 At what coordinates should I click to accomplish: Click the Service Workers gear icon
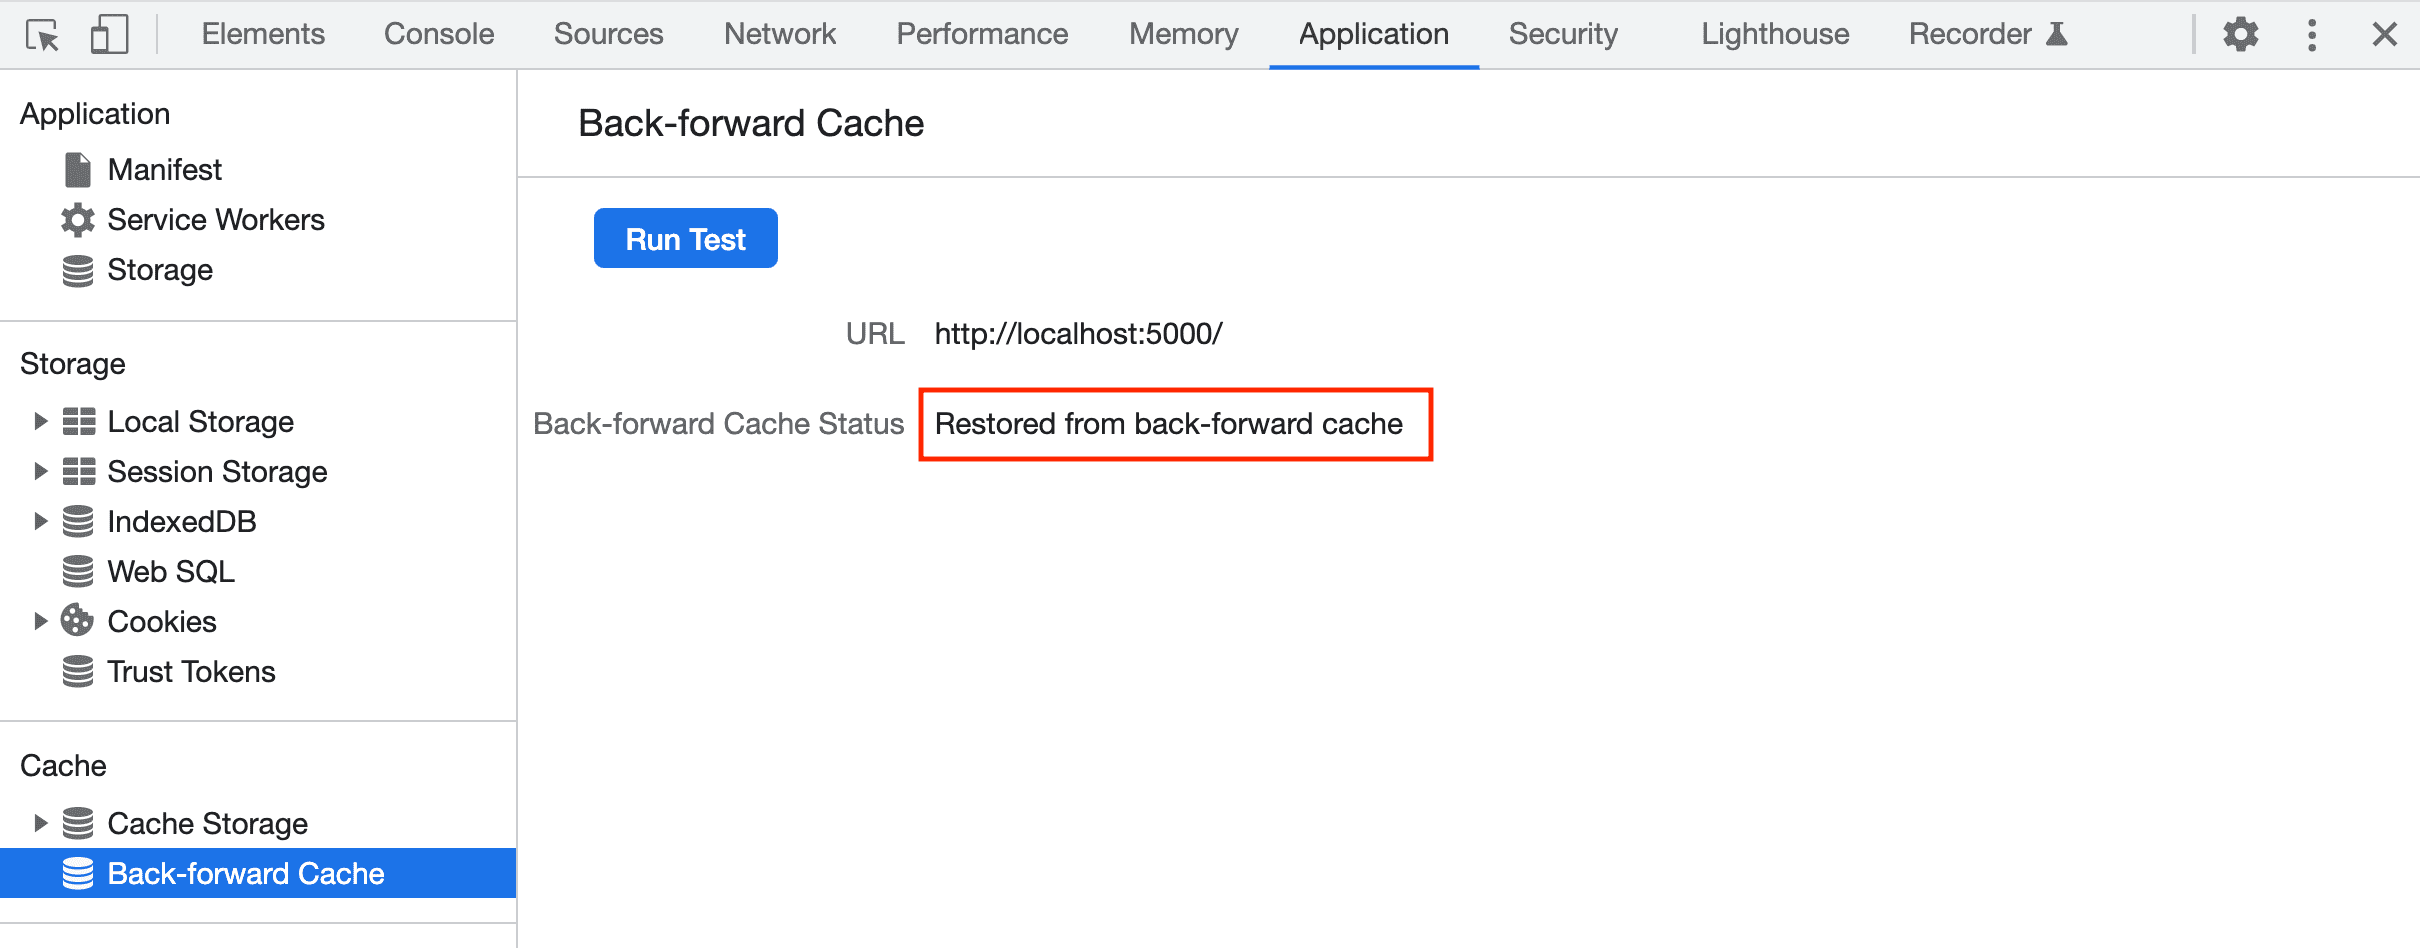pyautogui.click(x=77, y=219)
